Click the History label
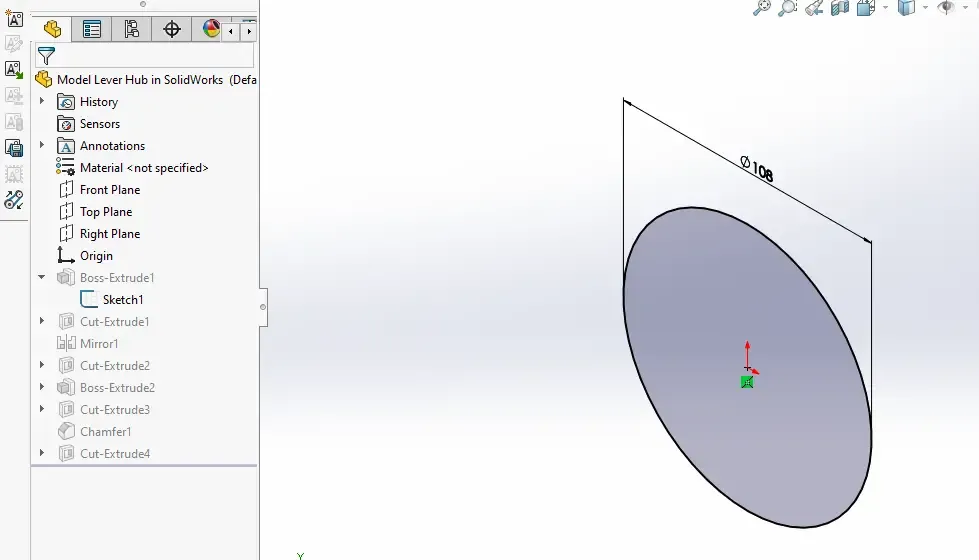 coord(99,102)
